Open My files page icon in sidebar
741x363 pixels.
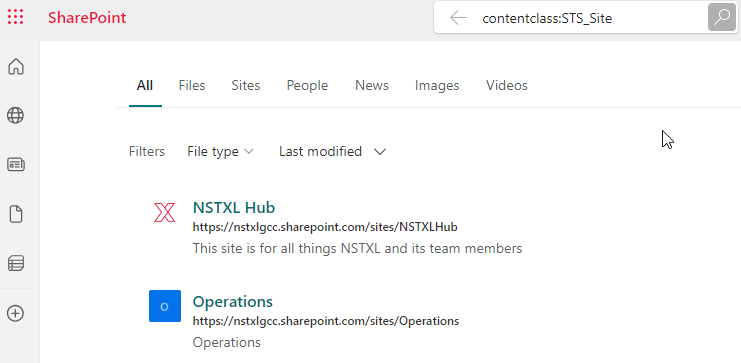(x=16, y=214)
